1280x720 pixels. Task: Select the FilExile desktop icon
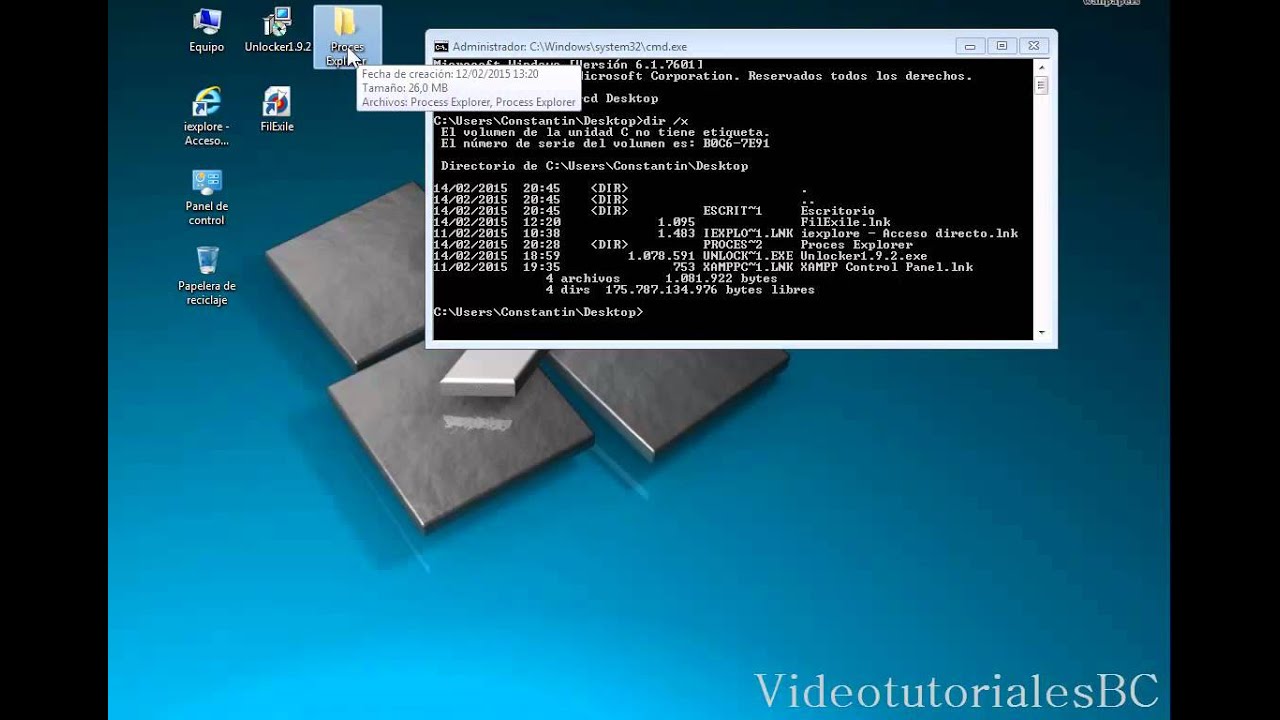pyautogui.click(x=277, y=110)
